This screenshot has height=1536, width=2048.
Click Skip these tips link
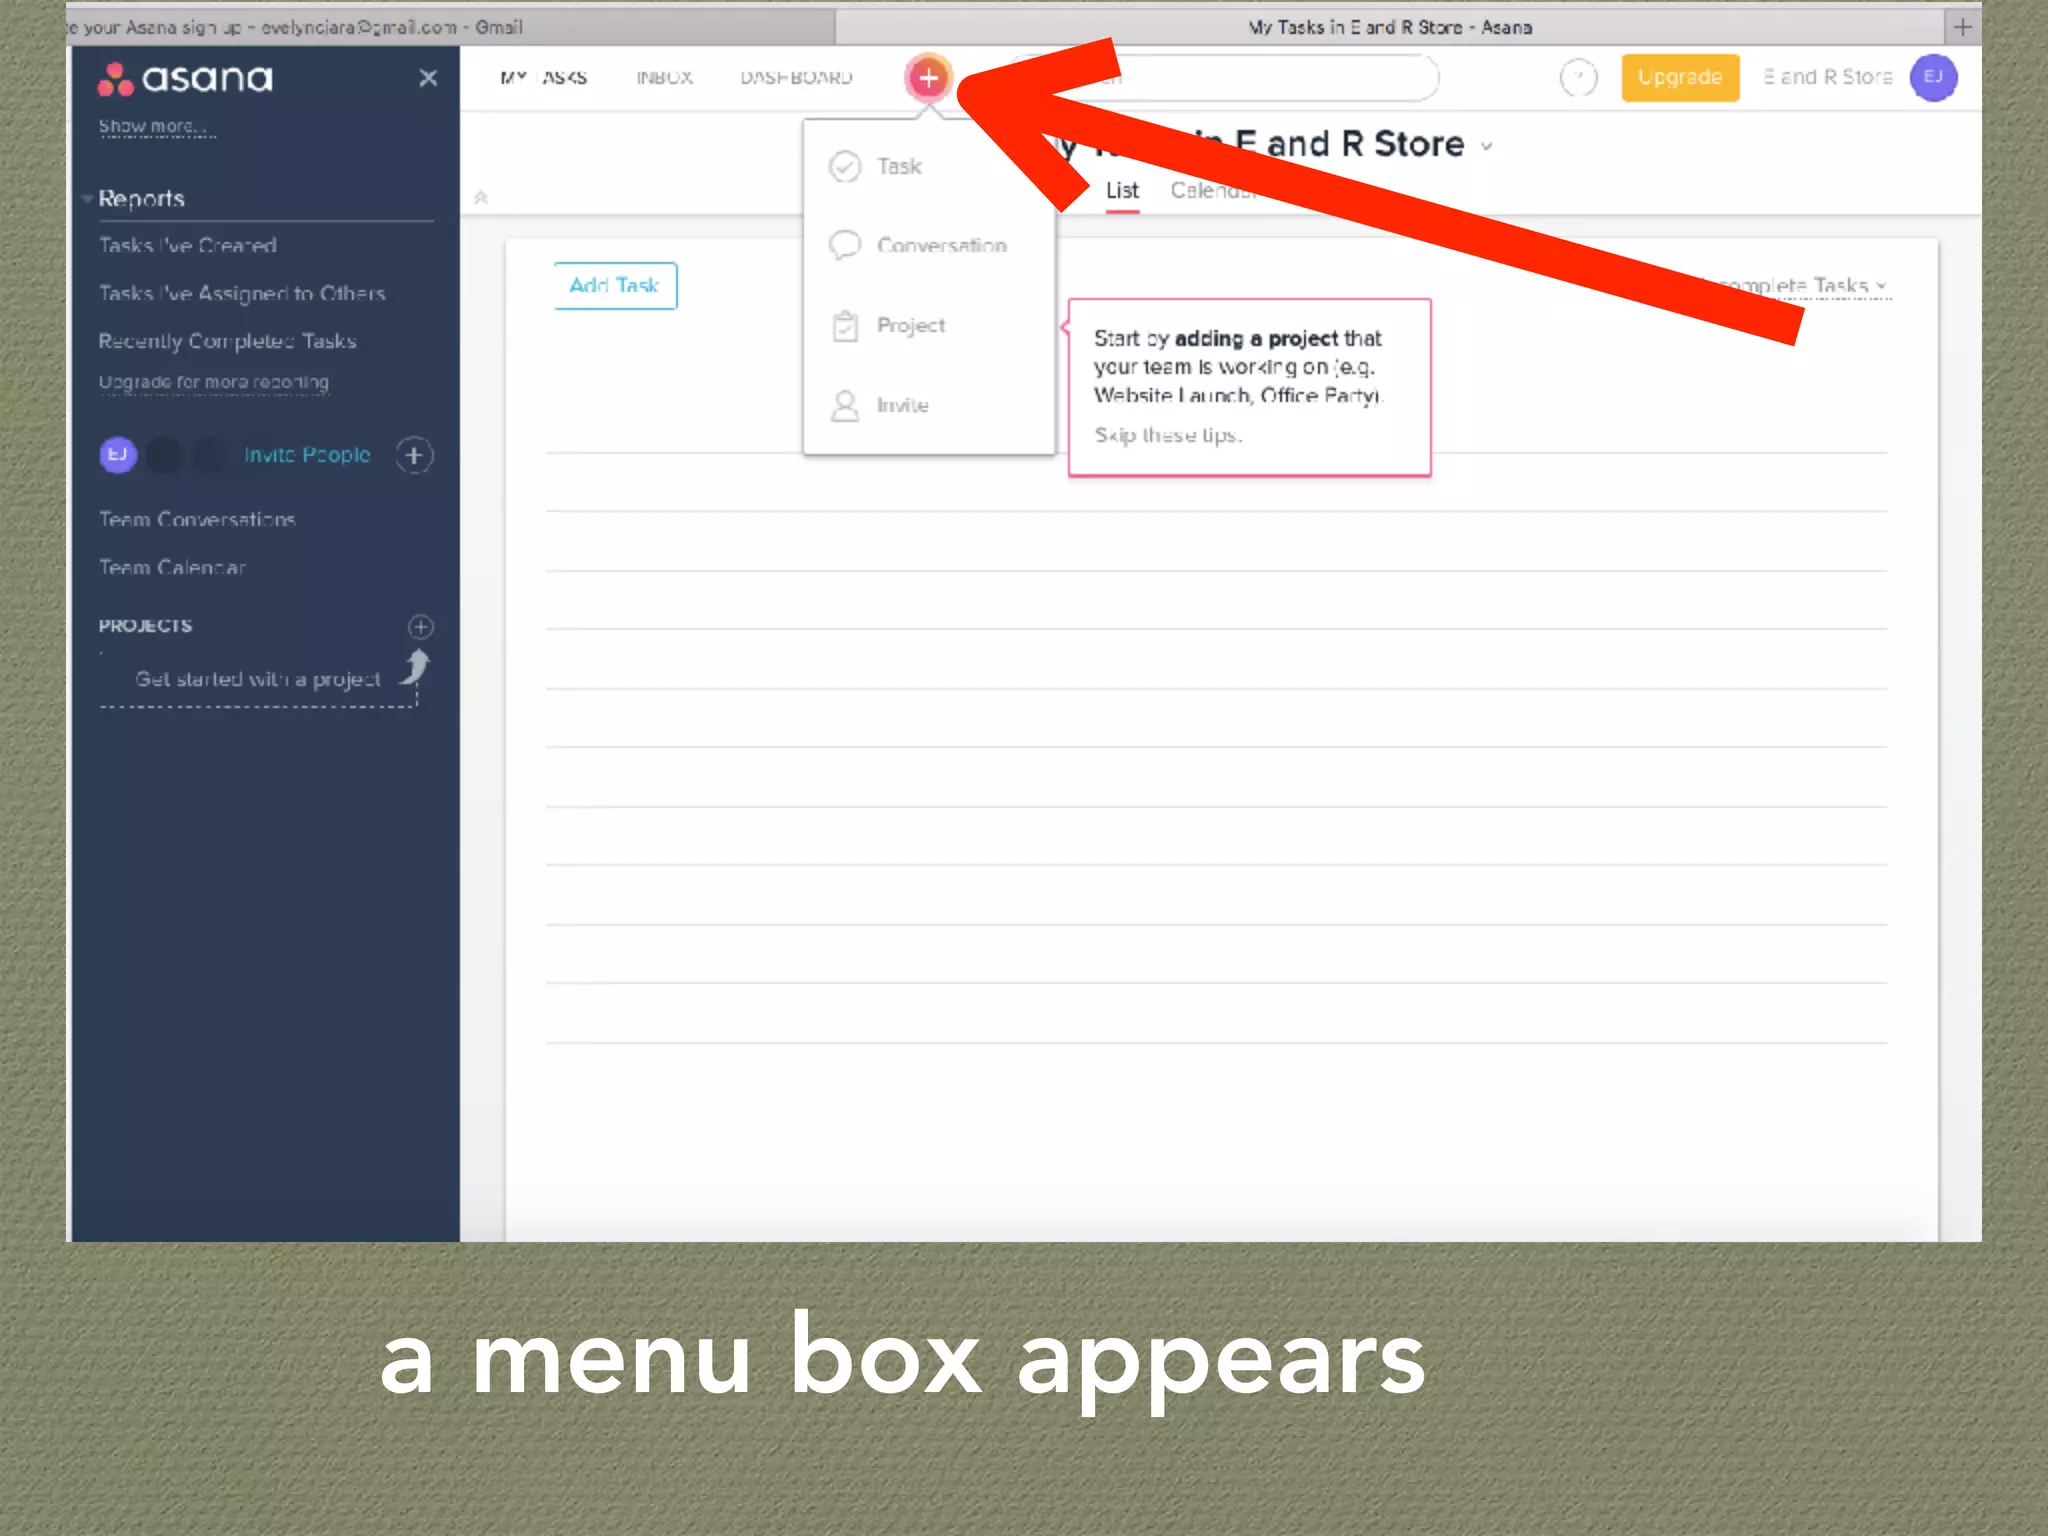coord(1168,435)
